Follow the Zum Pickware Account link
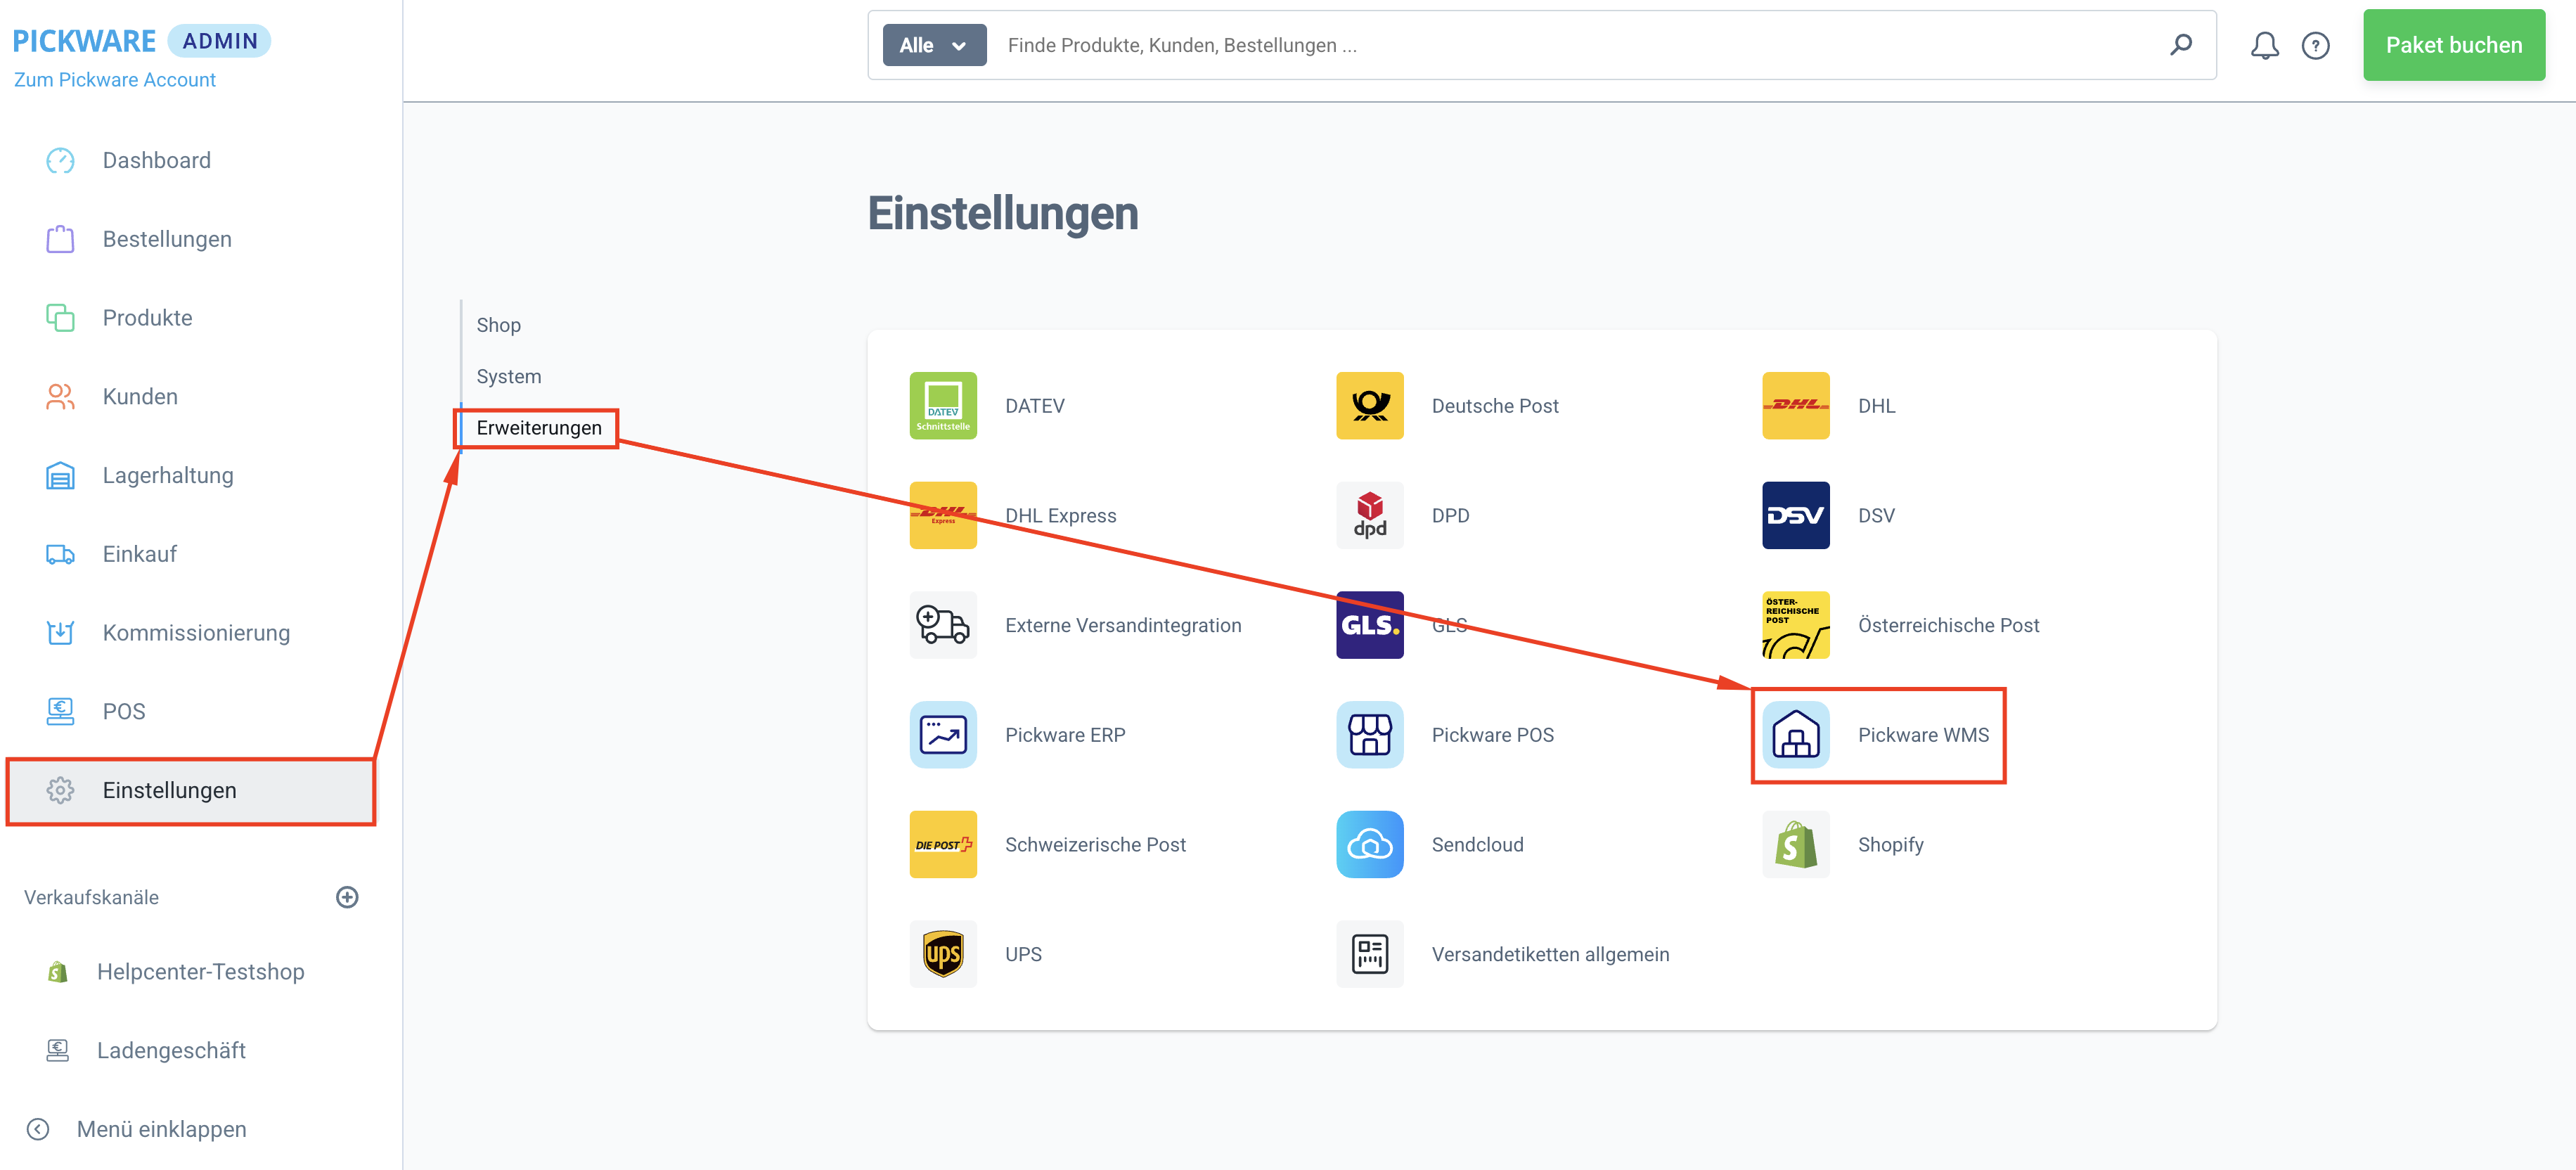The width and height of the screenshot is (2576, 1170). [x=114, y=80]
